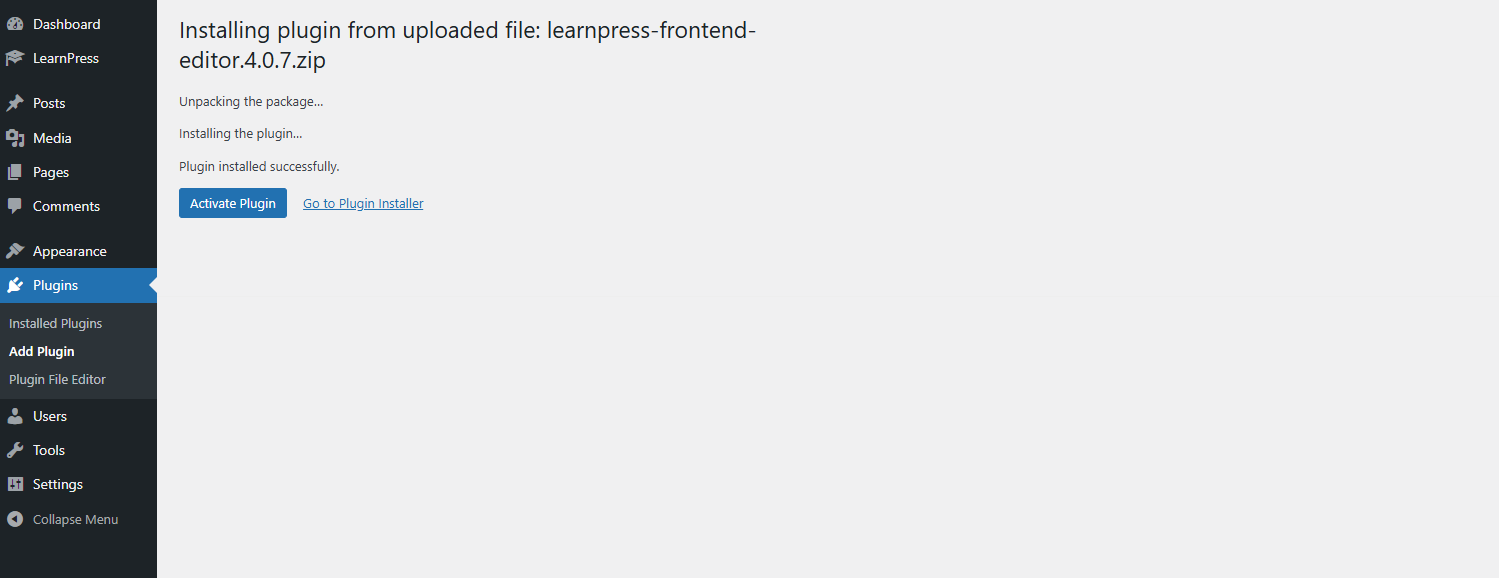
Task: Open Installed Plugins submenu item
Action: pos(56,323)
